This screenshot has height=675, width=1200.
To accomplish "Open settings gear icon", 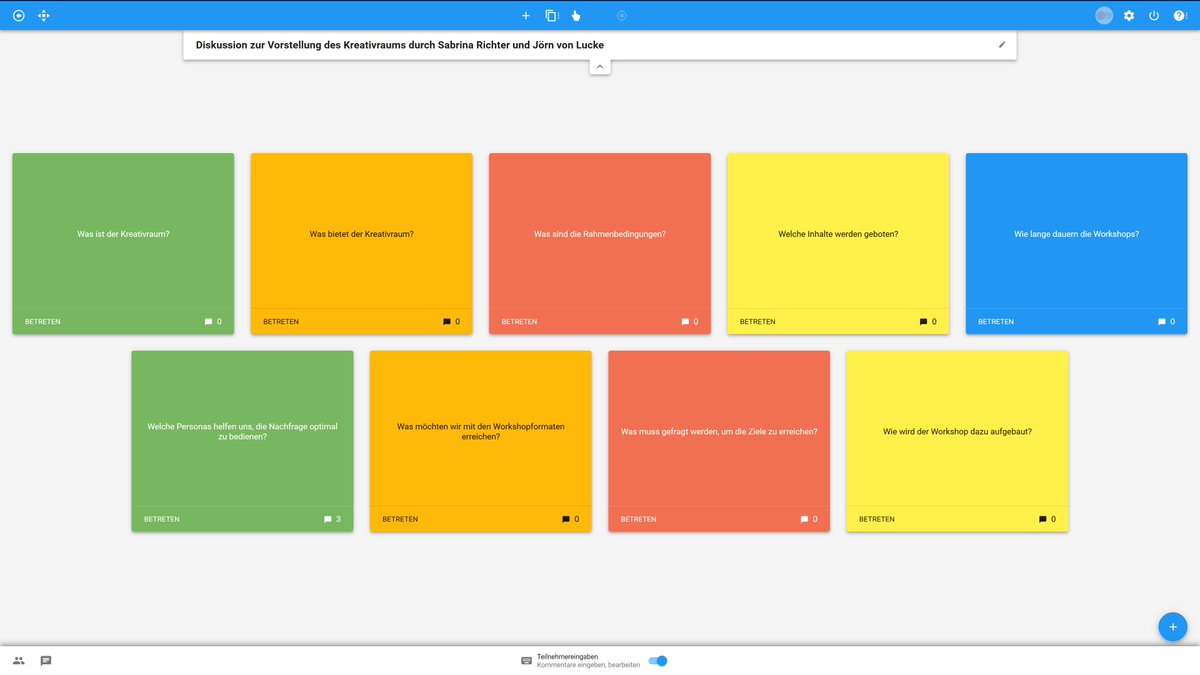I will click(1129, 15).
